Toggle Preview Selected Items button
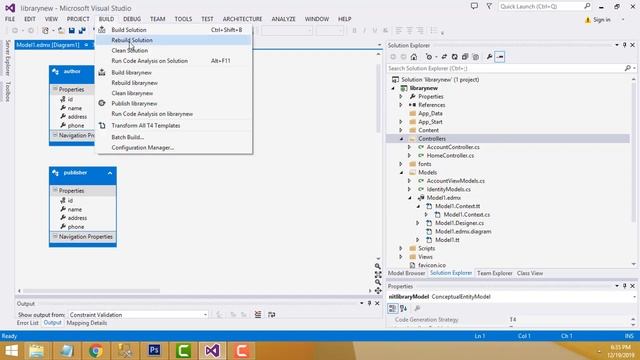 500,57
